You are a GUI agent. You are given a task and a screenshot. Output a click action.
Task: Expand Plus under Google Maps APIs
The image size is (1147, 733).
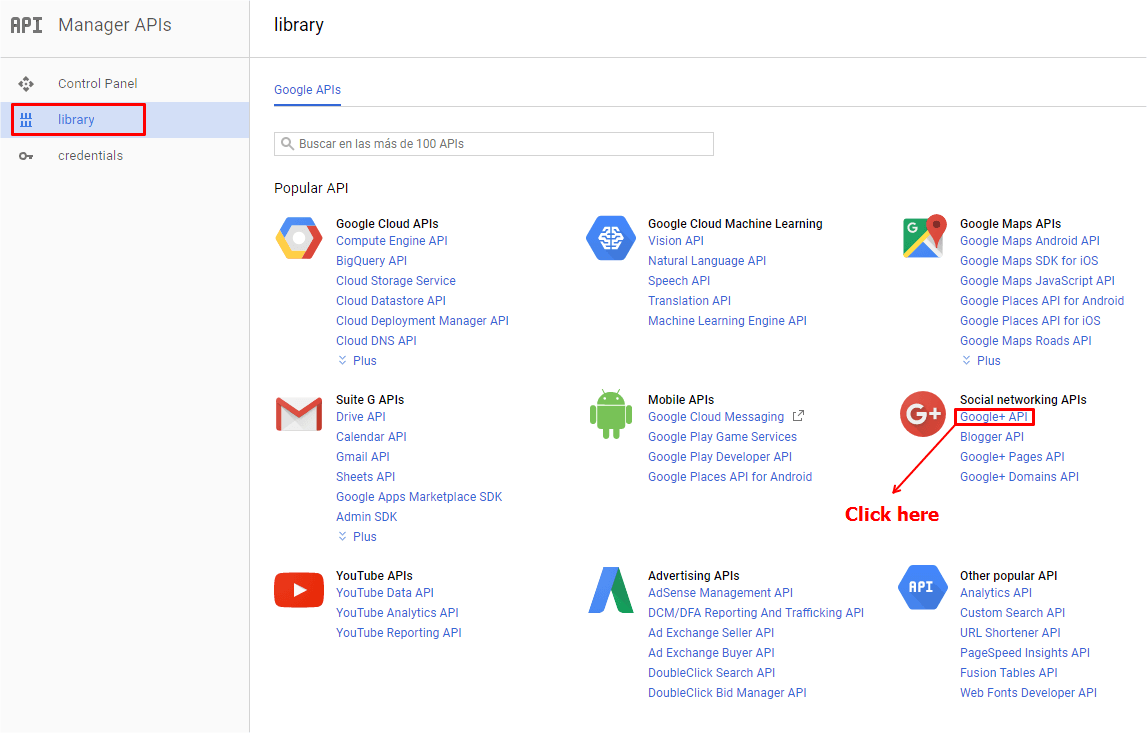981,361
